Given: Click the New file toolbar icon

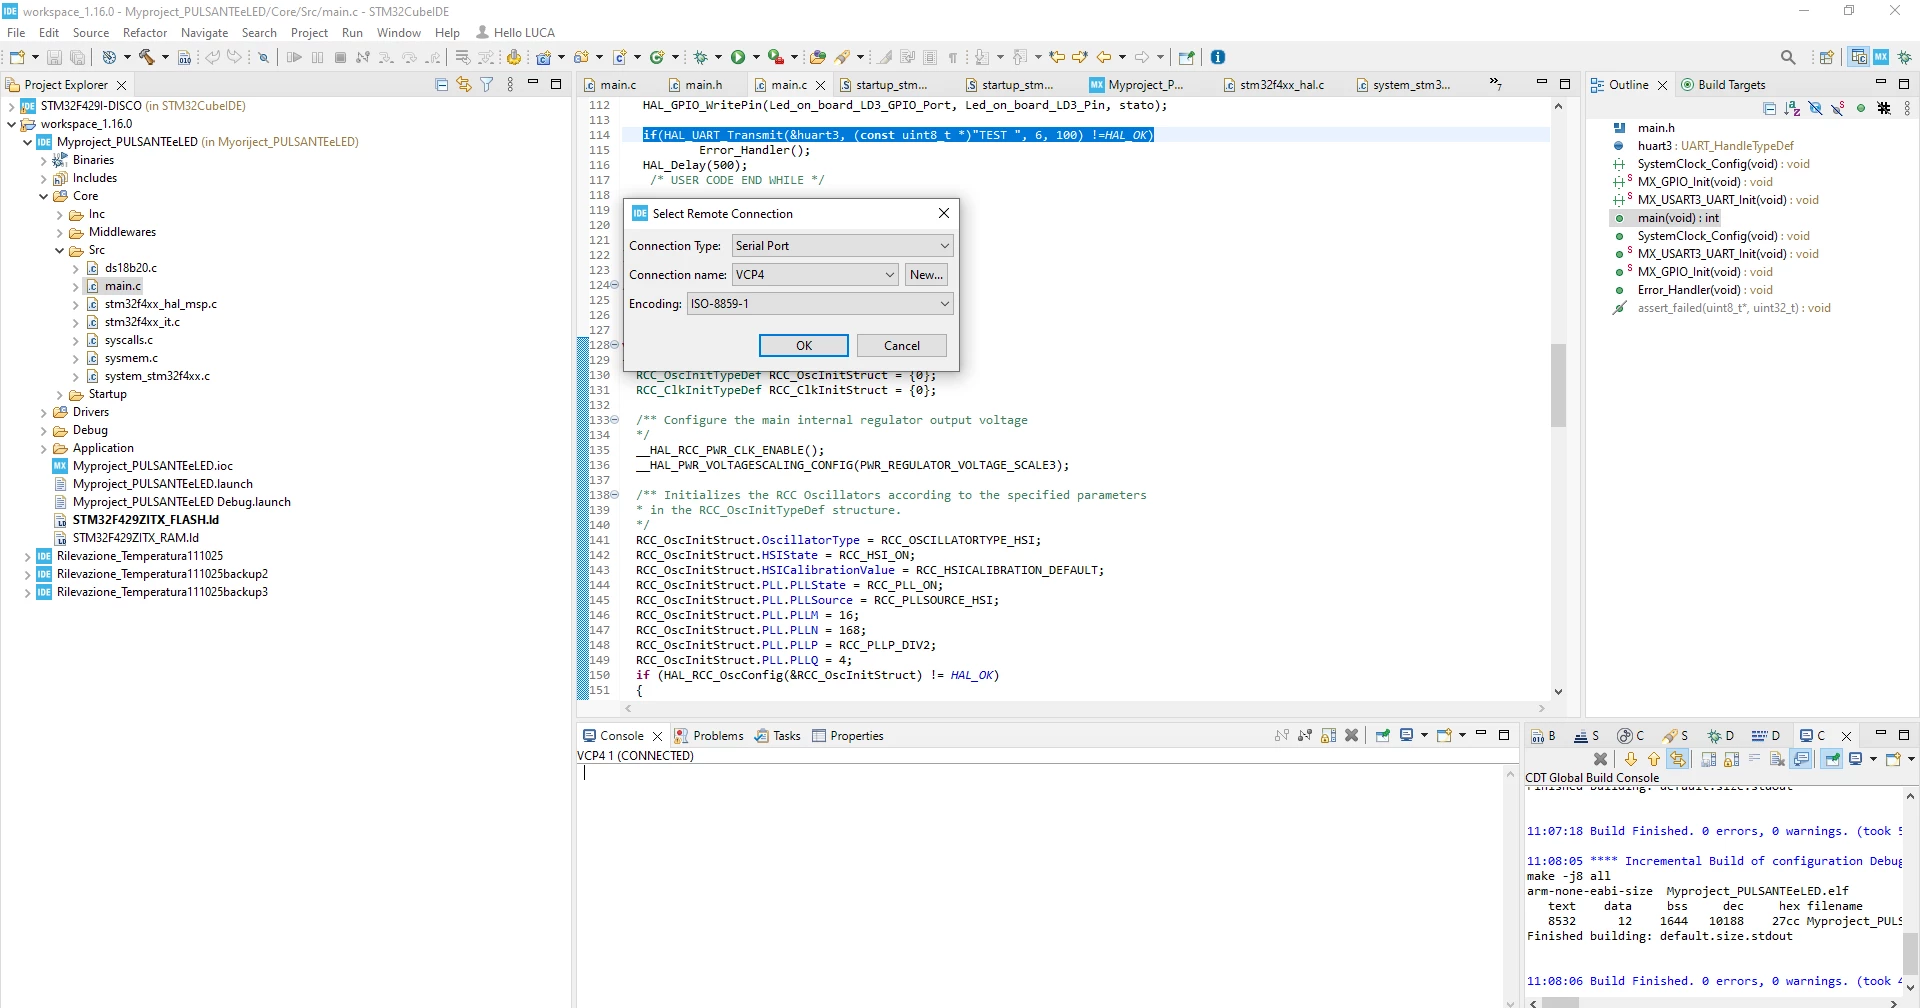Looking at the screenshot, I should (17, 57).
